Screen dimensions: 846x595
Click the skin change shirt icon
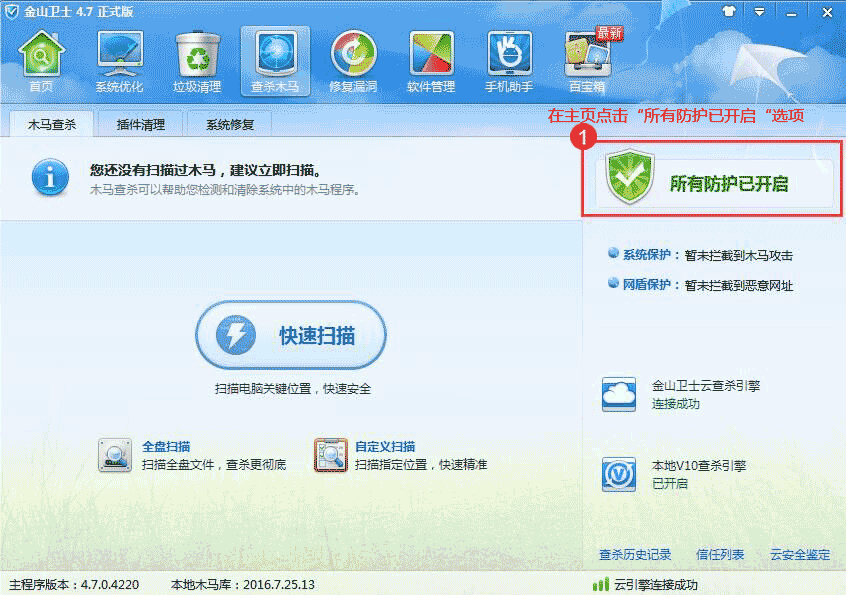click(x=729, y=11)
